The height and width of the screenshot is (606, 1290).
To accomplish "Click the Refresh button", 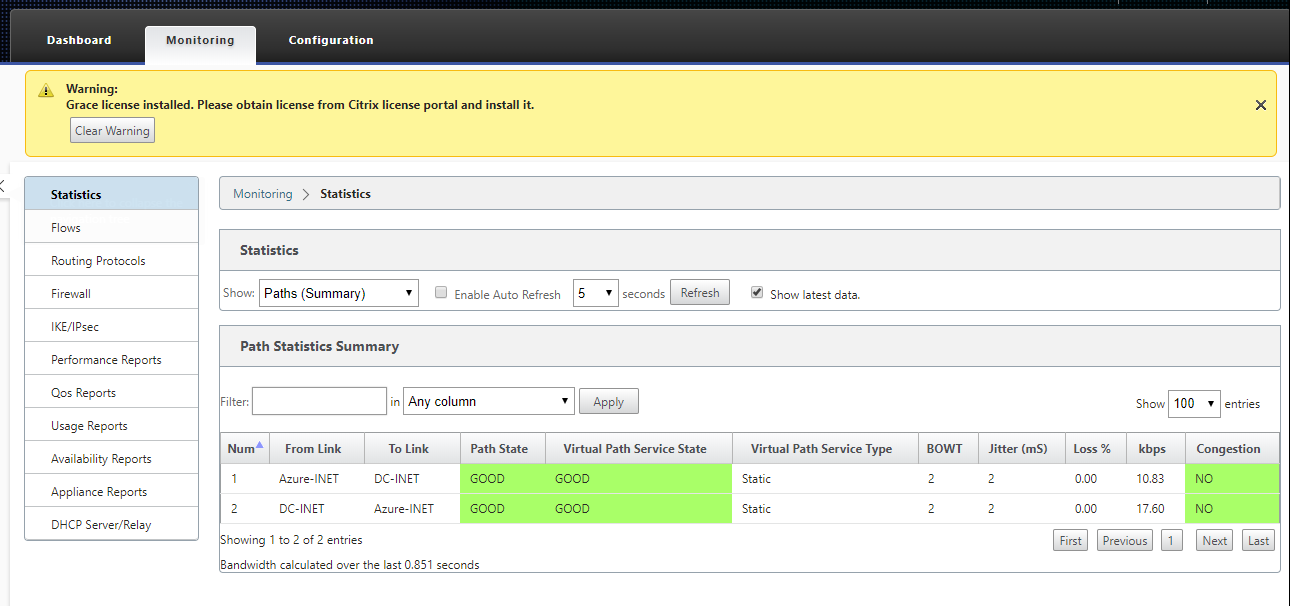I will tap(700, 293).
